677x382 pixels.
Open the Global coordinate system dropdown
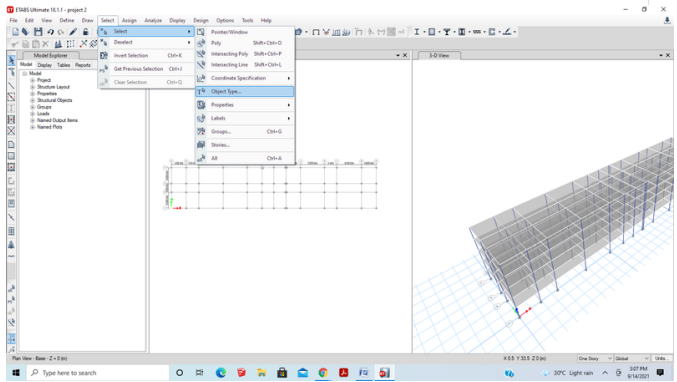click(x=632, y=358)
